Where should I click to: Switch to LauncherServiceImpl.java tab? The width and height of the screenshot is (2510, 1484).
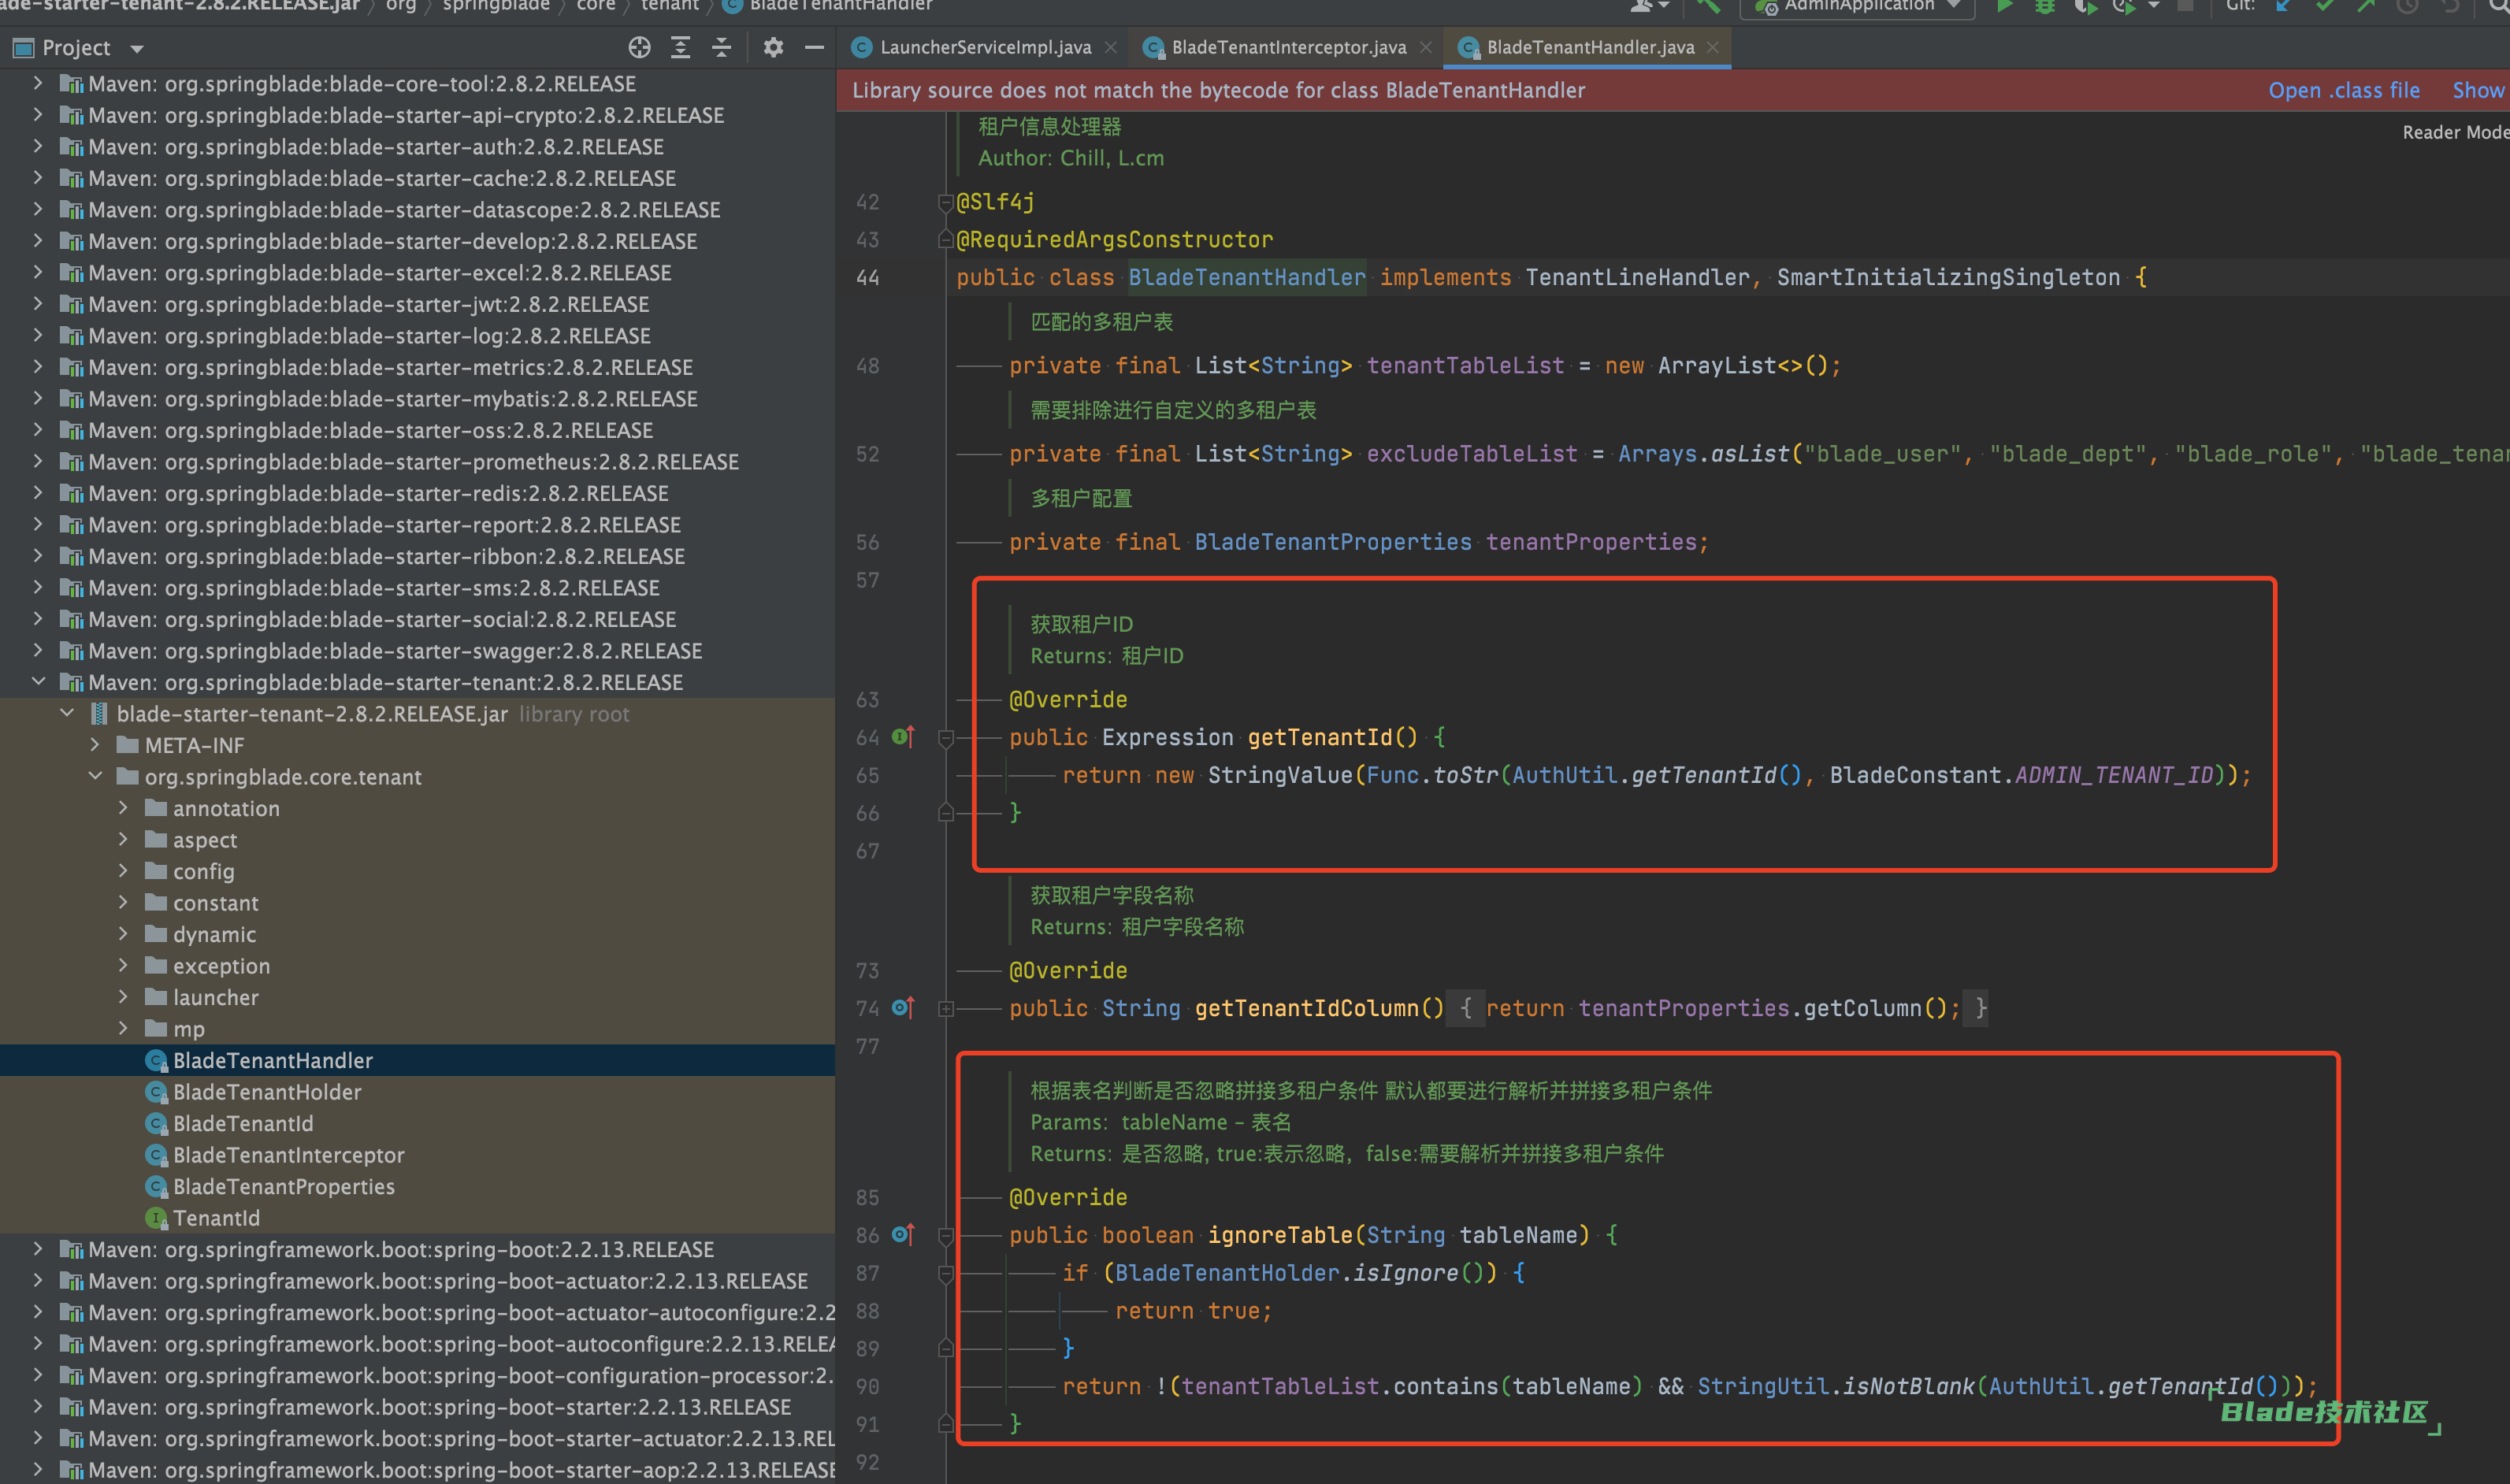click(x=984, y=47)
